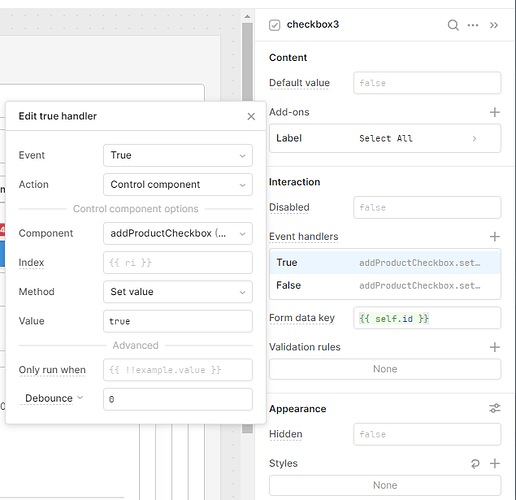
Task: Select the False event handler row
Action: tap(385, 285)
